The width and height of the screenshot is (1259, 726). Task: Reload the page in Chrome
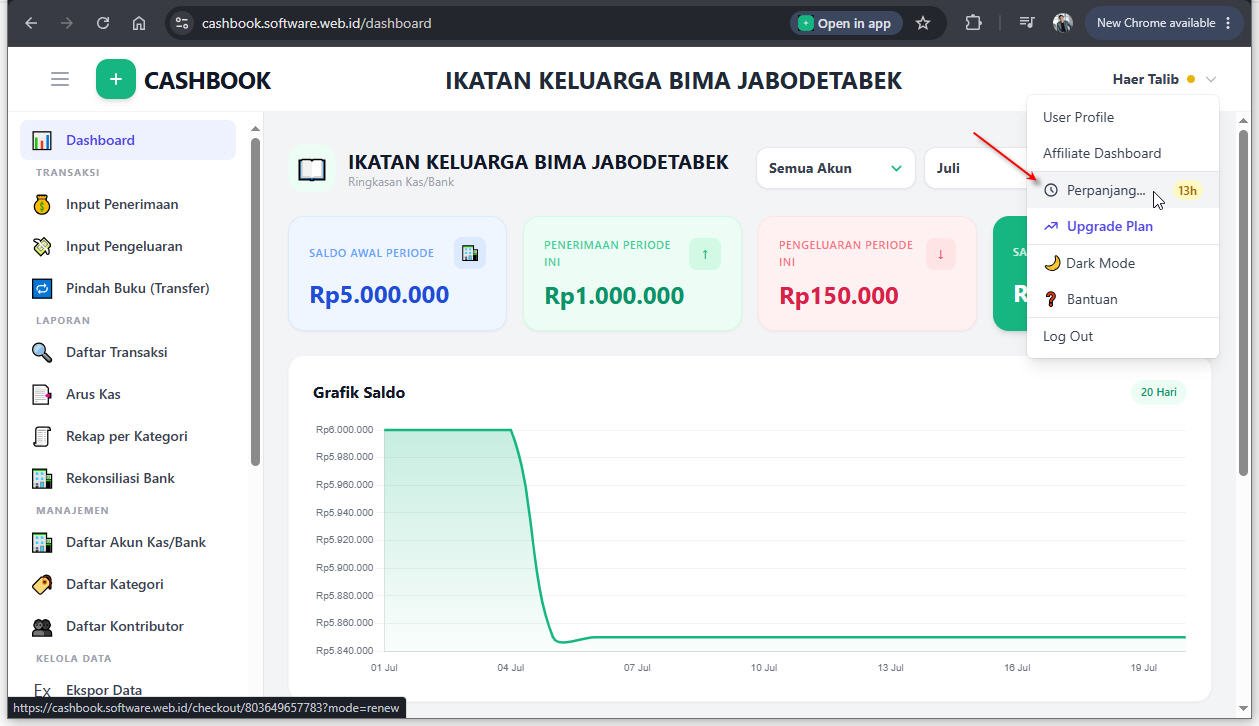coord(103,23)
